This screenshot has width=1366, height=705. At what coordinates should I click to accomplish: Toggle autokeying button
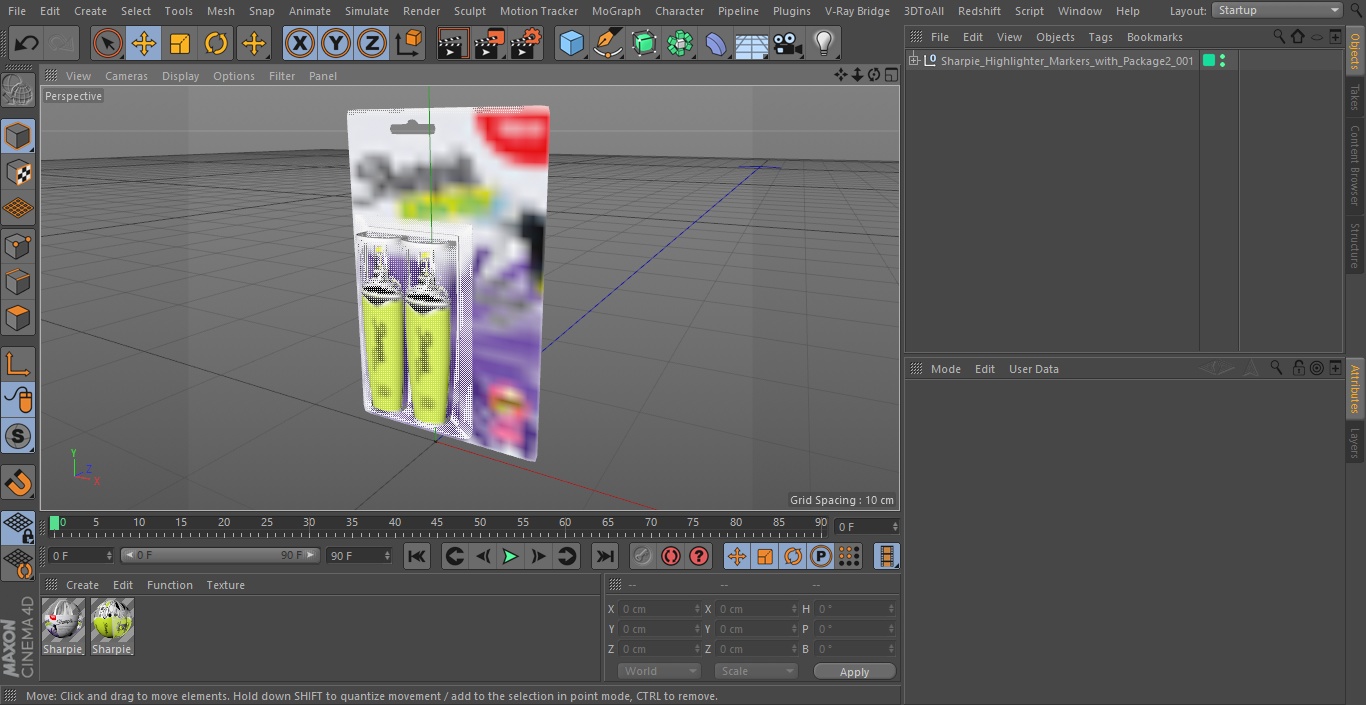(x=671, y=556)
